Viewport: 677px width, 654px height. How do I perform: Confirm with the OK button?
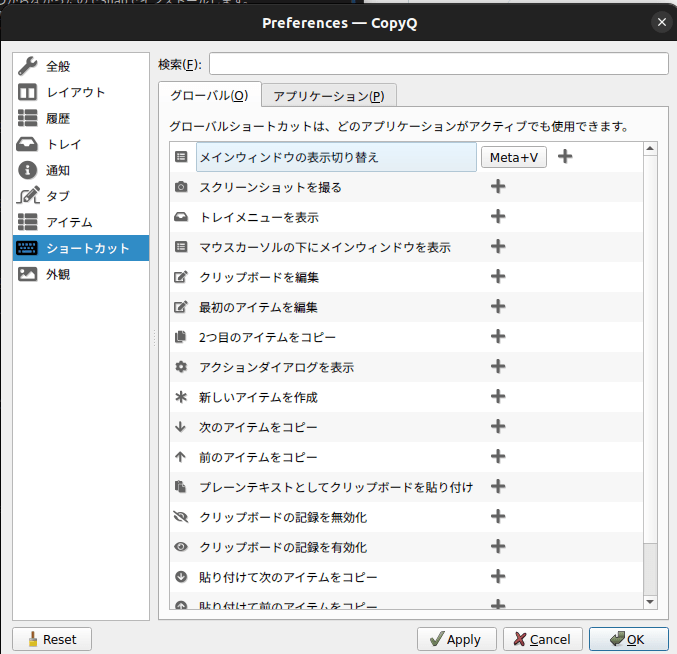click(x=629, y=639)
